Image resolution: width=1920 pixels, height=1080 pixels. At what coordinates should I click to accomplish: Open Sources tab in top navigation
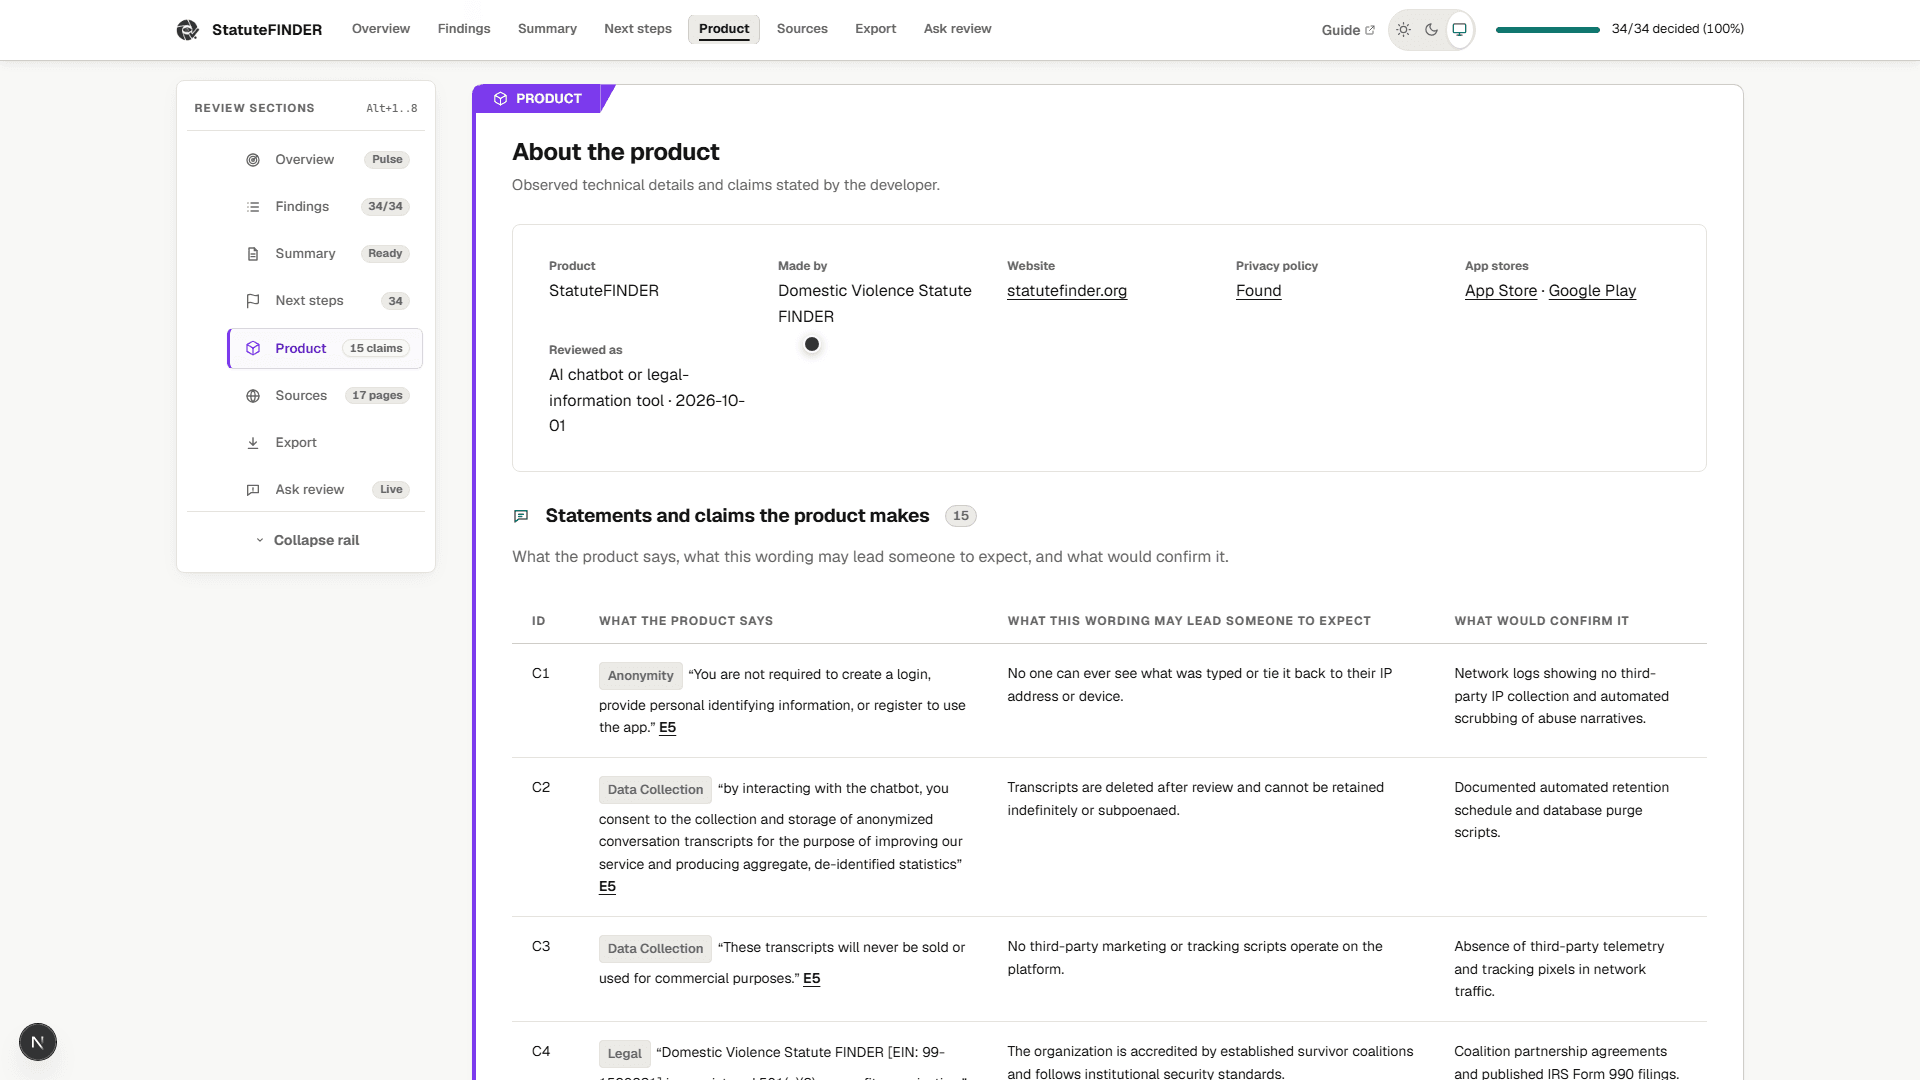(x=802, y=29)
